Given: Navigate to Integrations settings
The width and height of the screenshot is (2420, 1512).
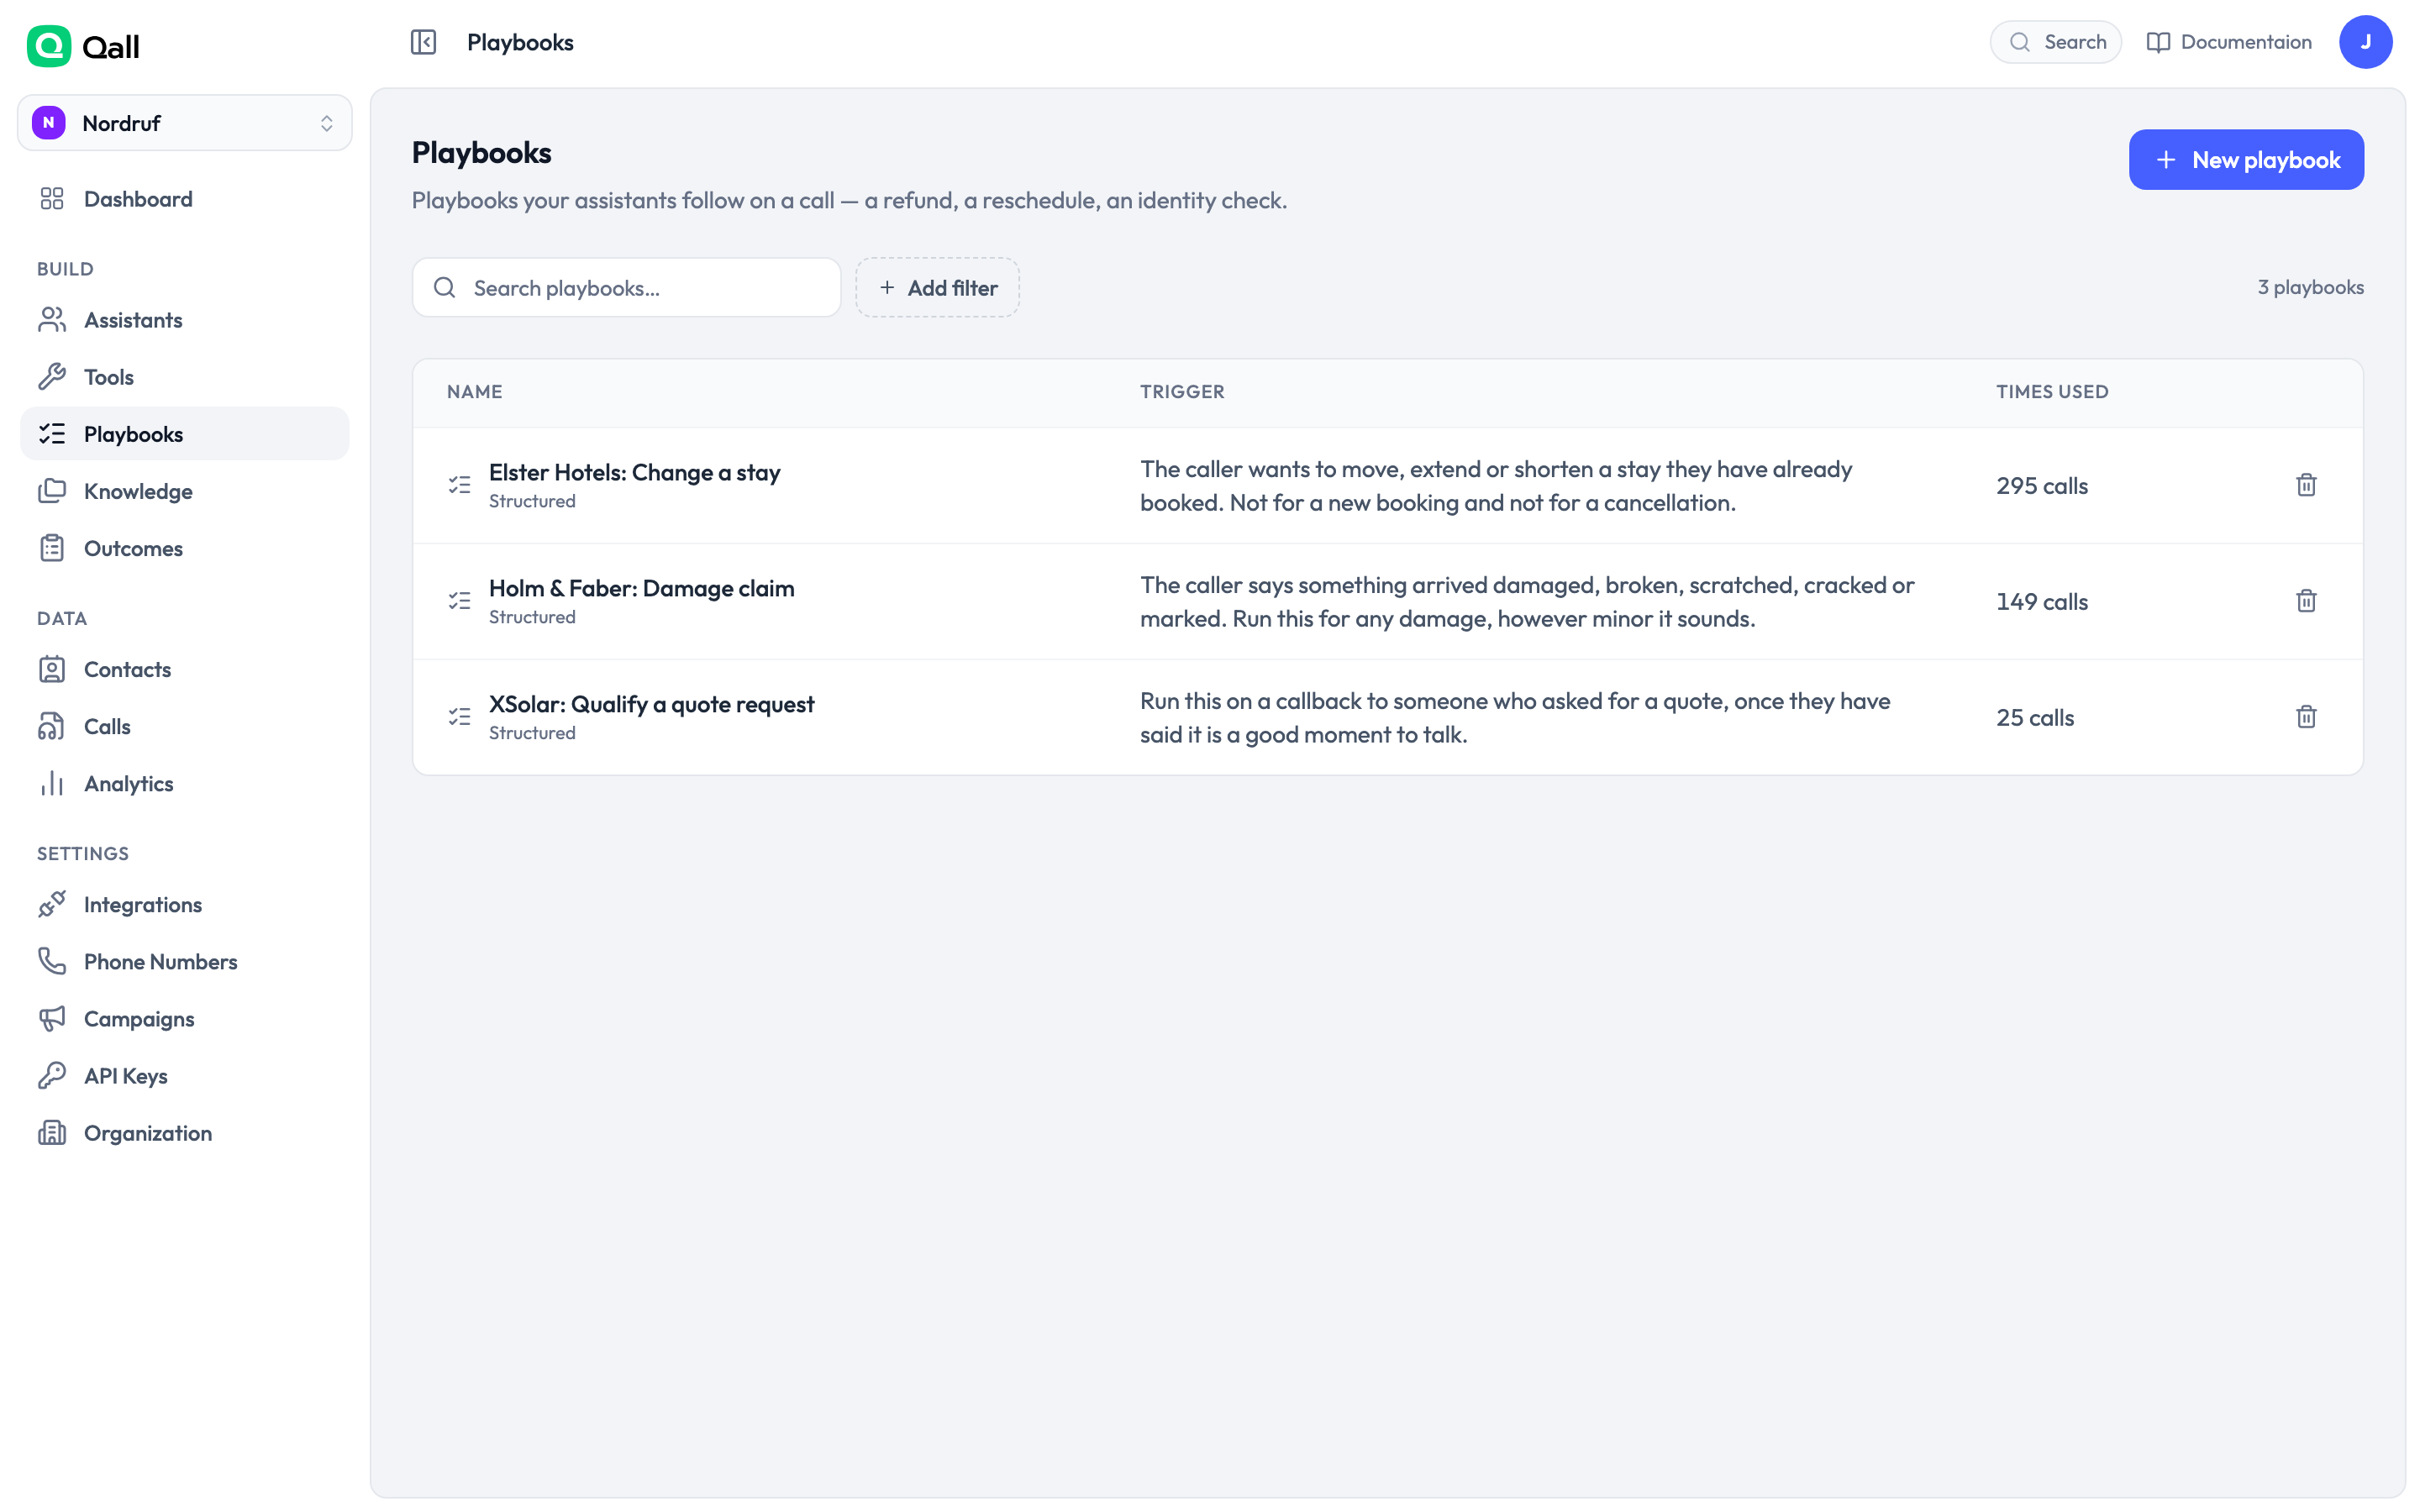Looking at the screenshot, I should pyautogui.click(x=185, y=904).
